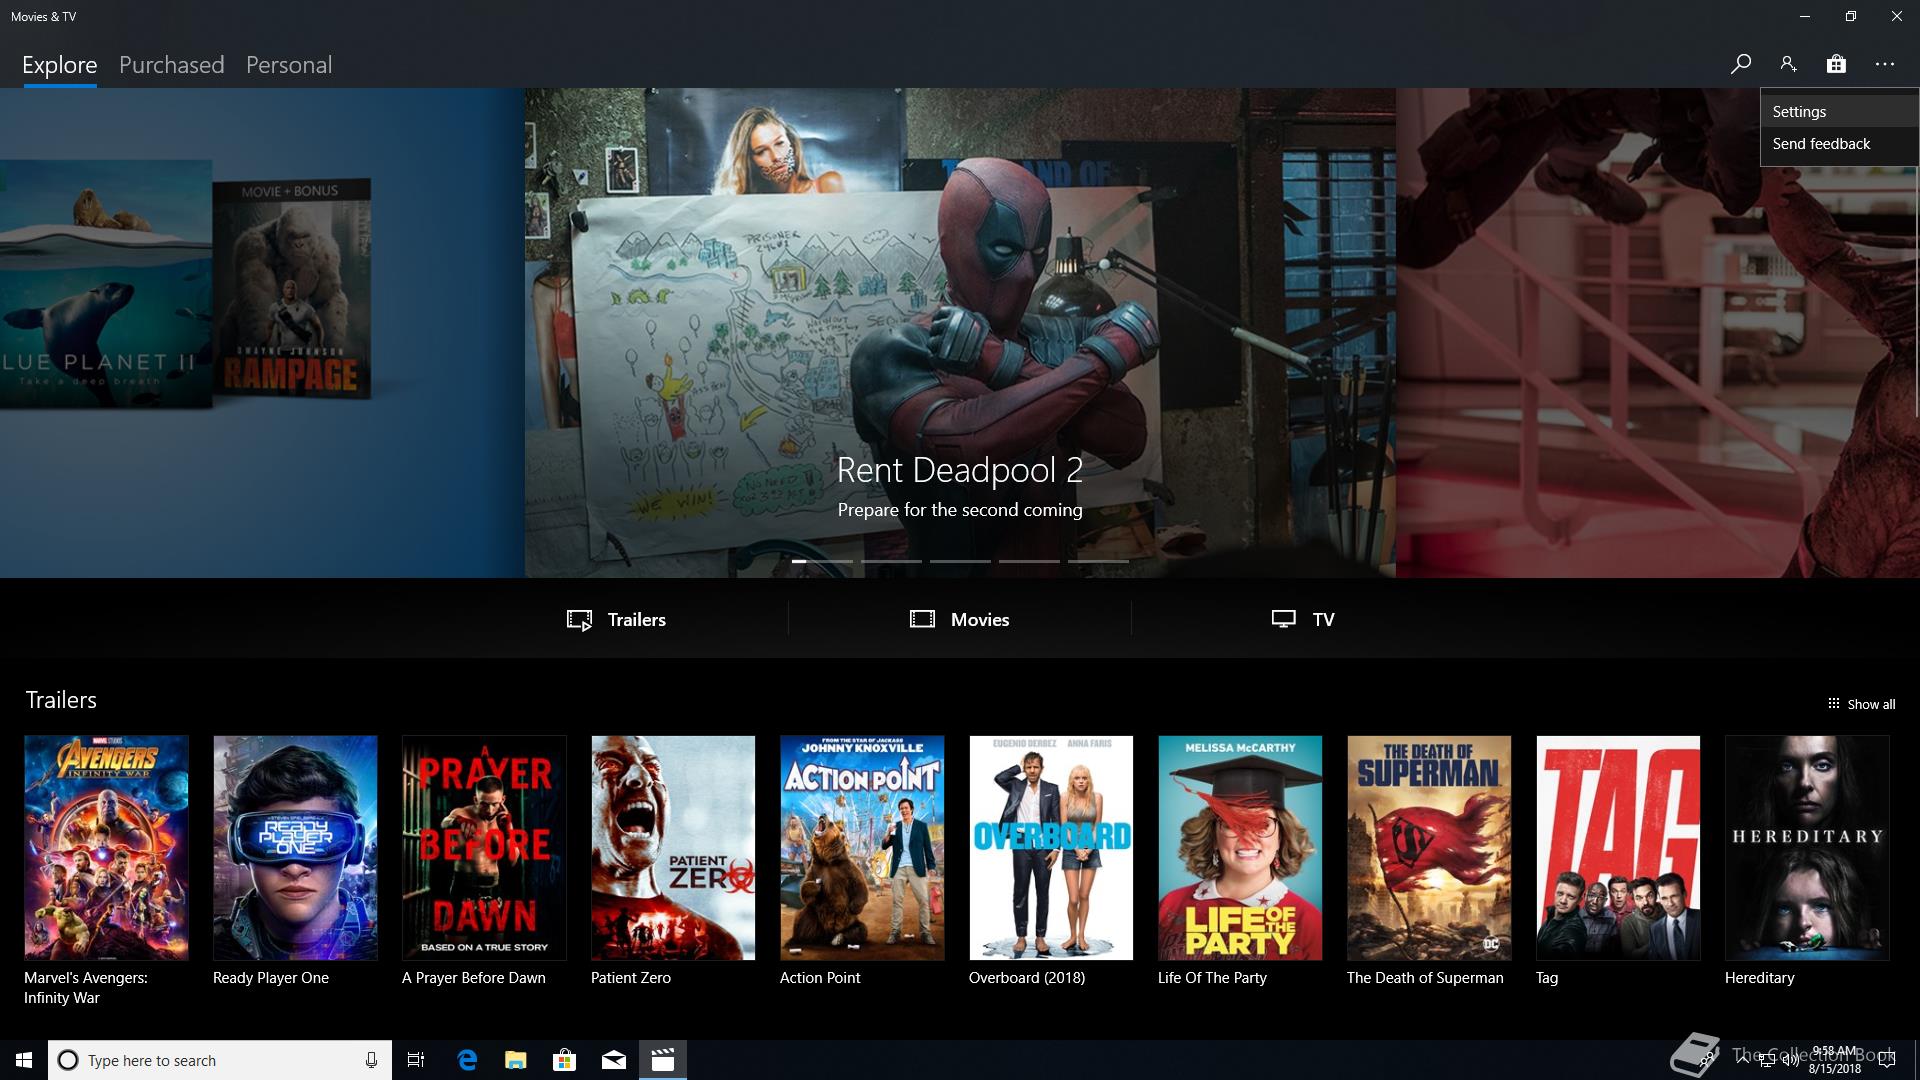This screenshot has width=1920, height=1080.
Task: Open the Trailers category label
Action: pyautogui.click(x=637, y=620)
